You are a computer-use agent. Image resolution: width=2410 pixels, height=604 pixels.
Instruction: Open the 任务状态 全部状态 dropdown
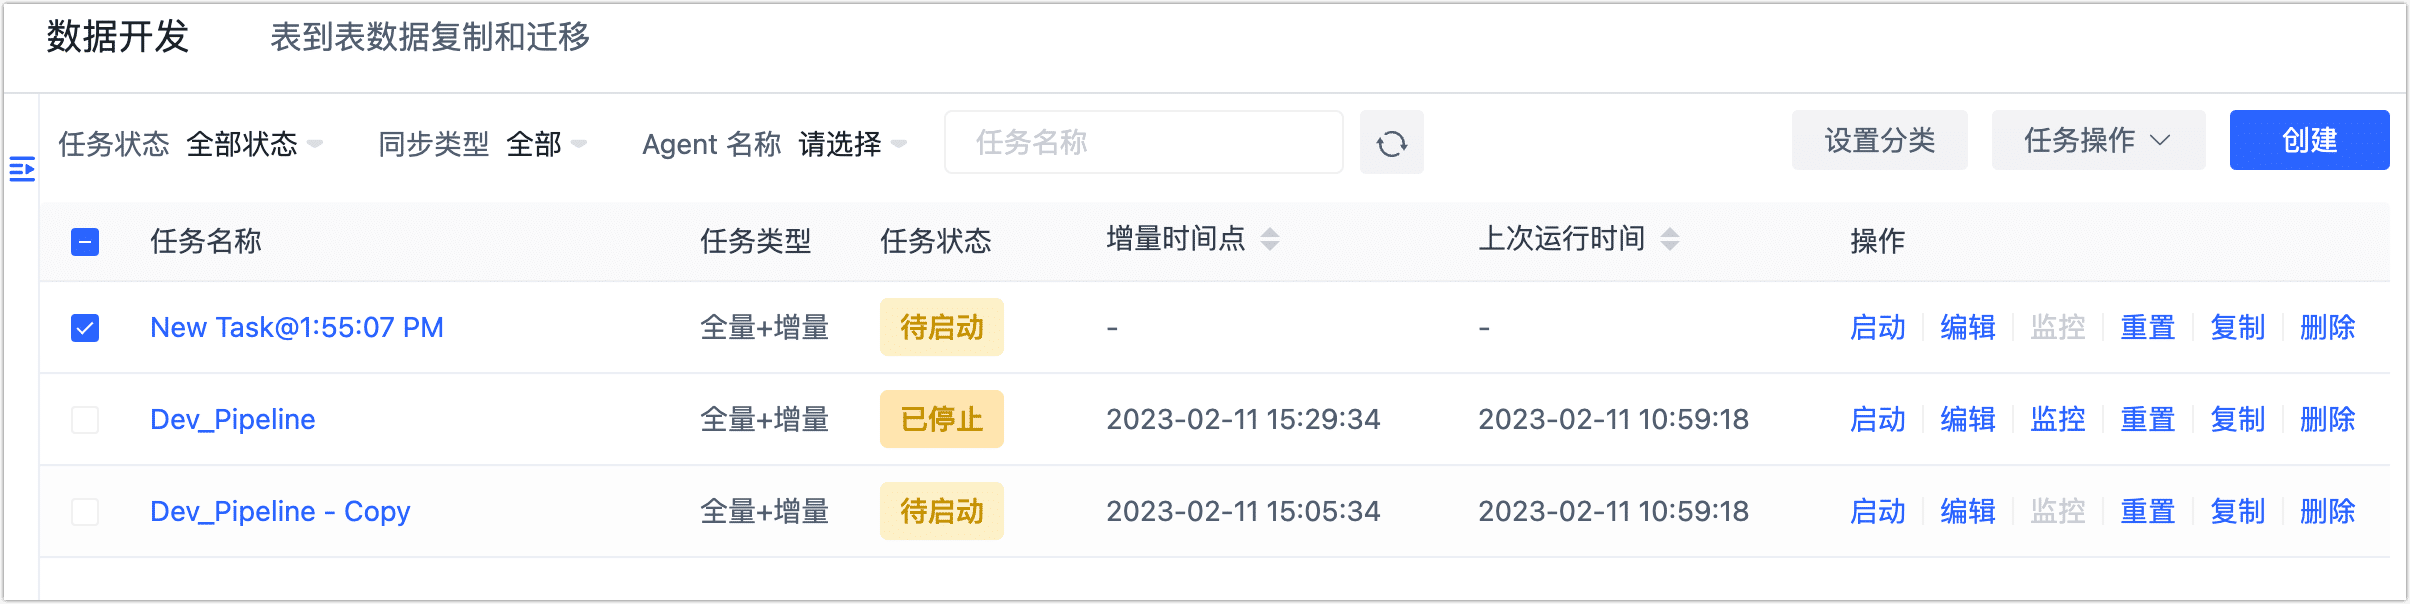pyautogui.click(x=254, y=144)
